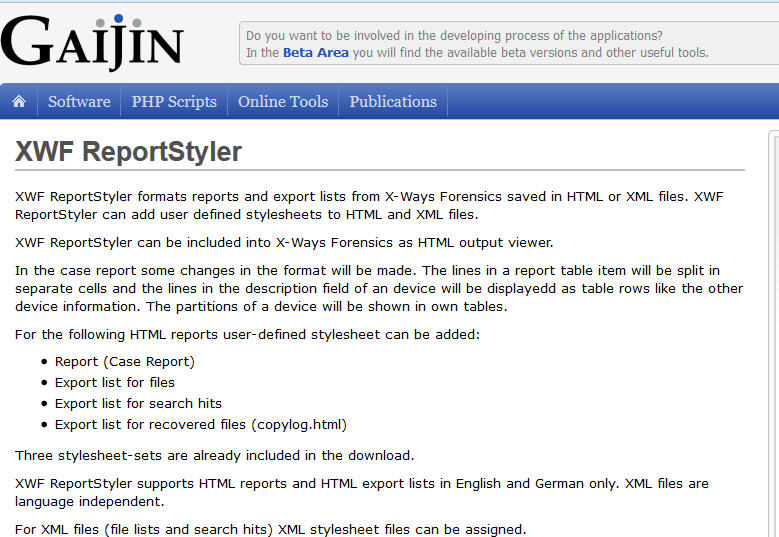Click the Gaijin logo

[x=92, y=42]
